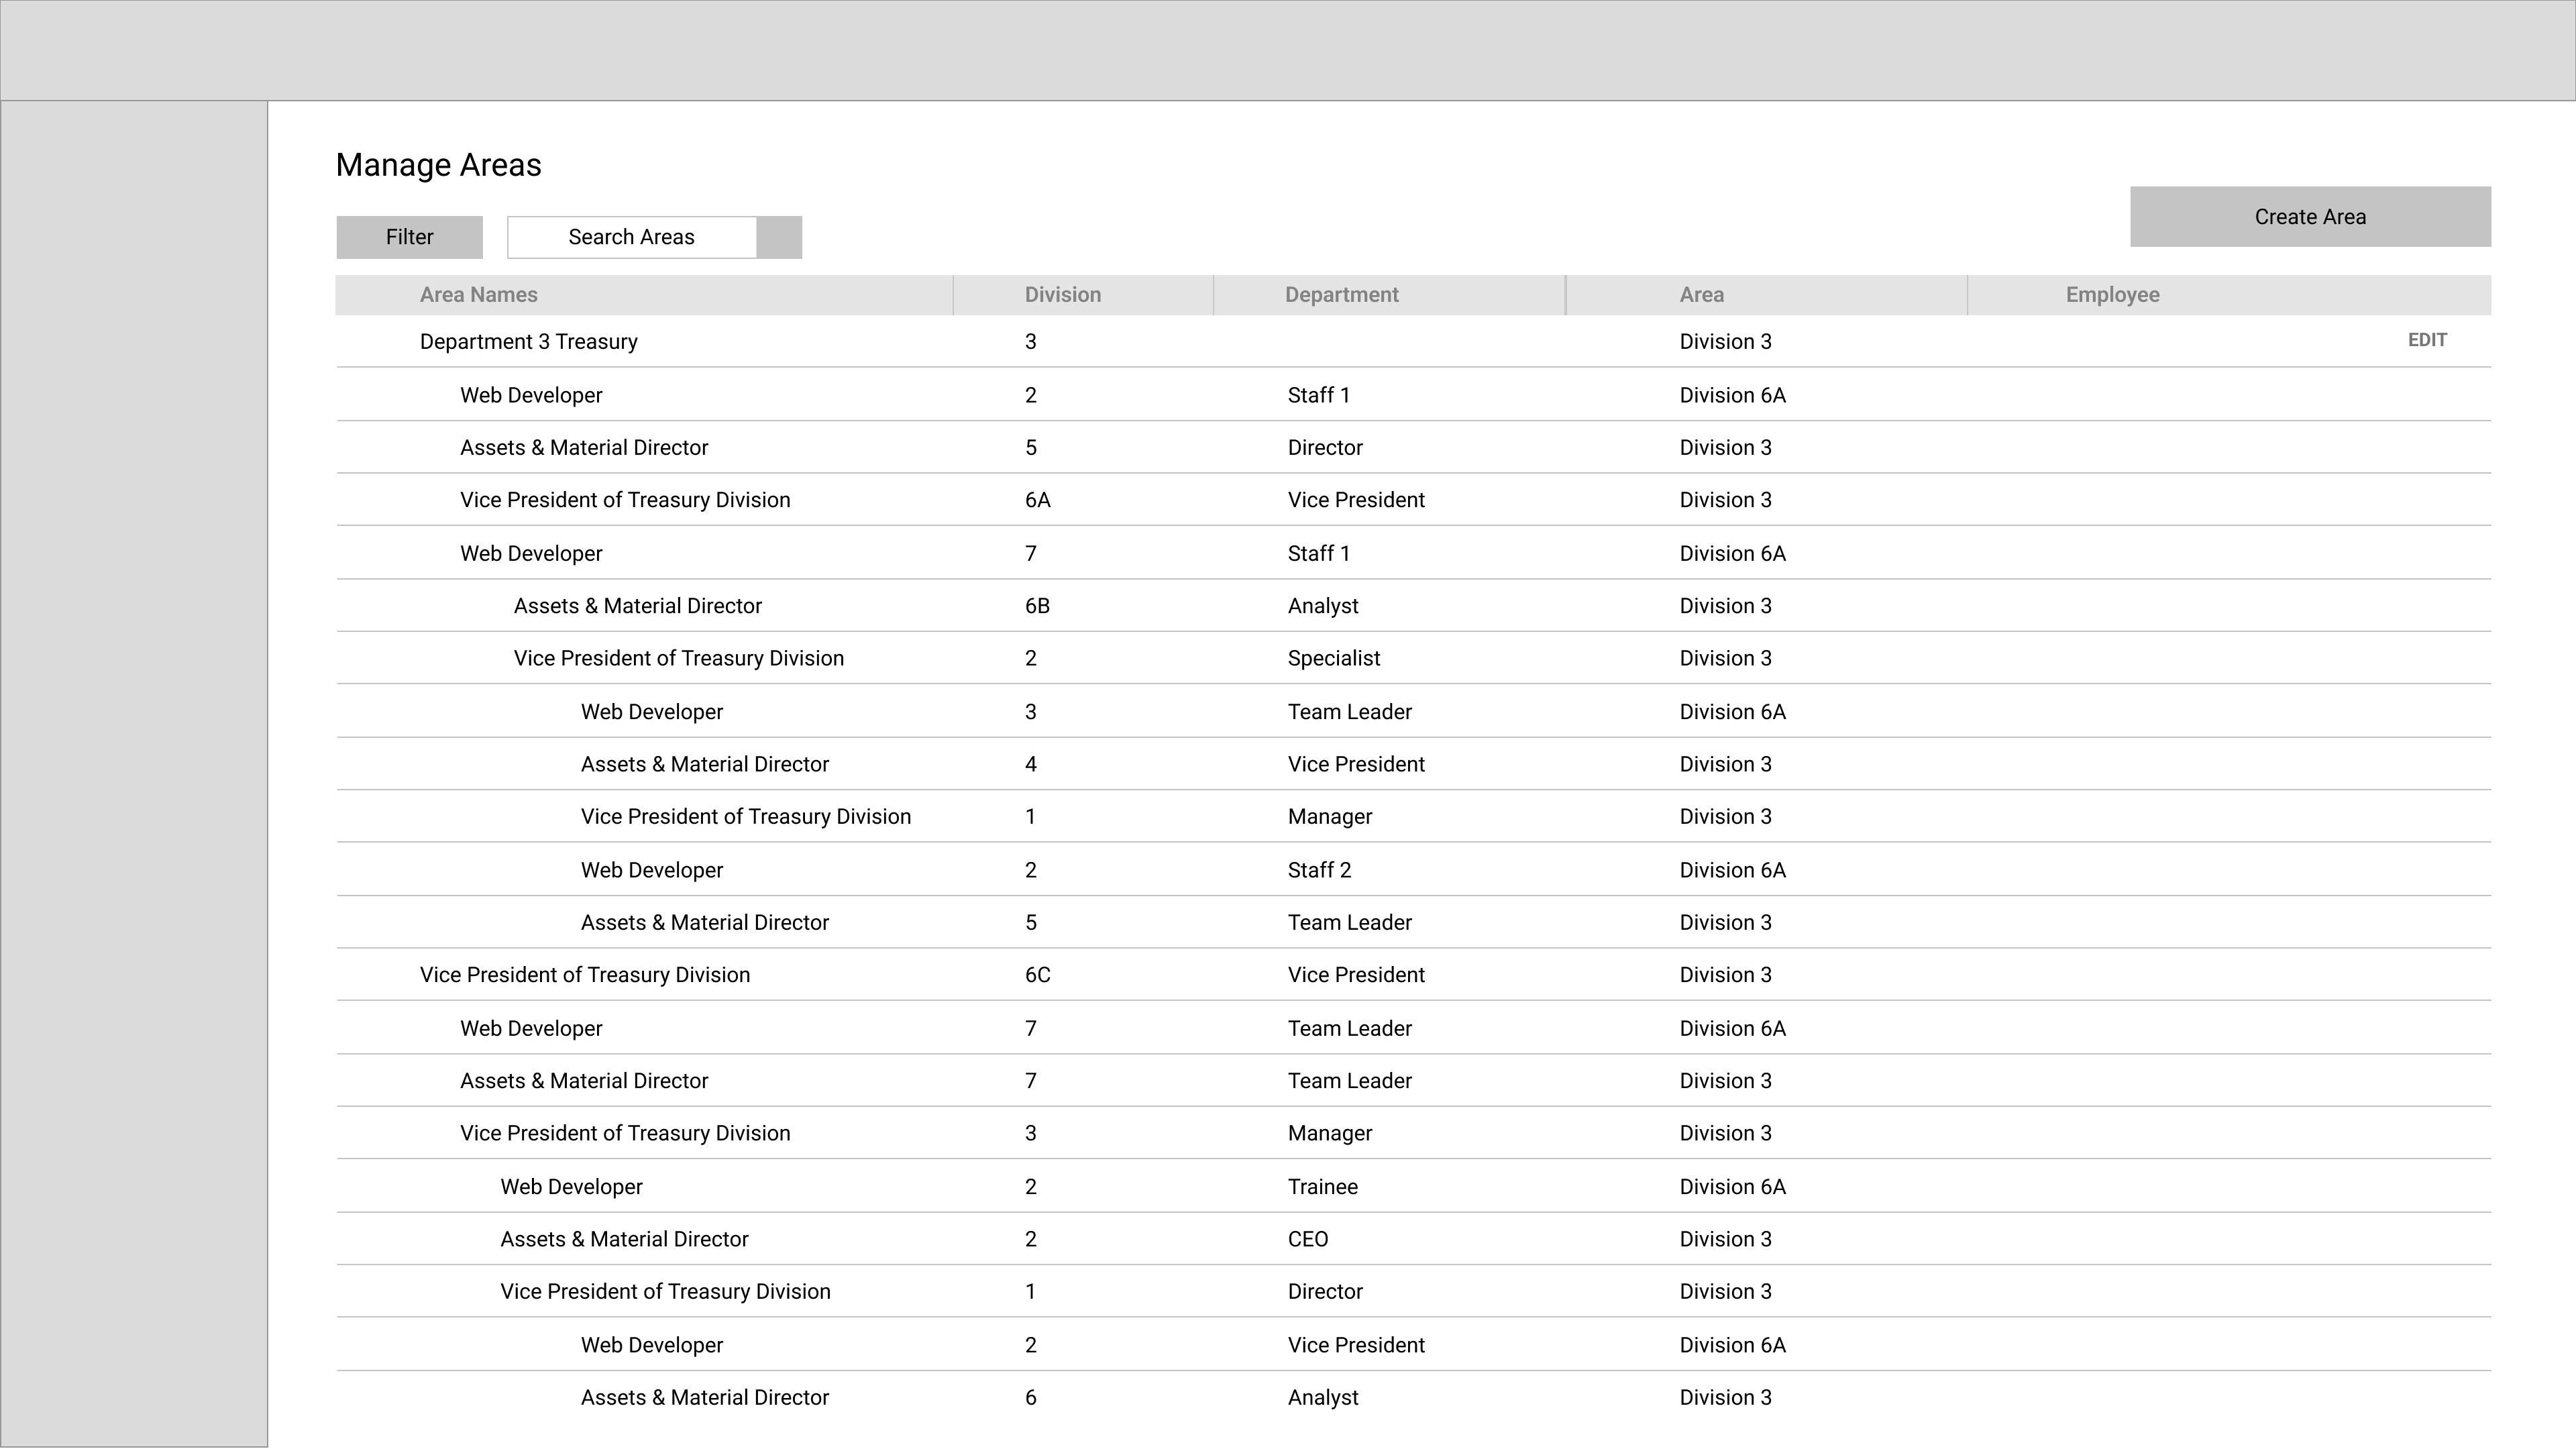Select Assets & Material Director row with division 4
2576x1449 pixels.
704,764
